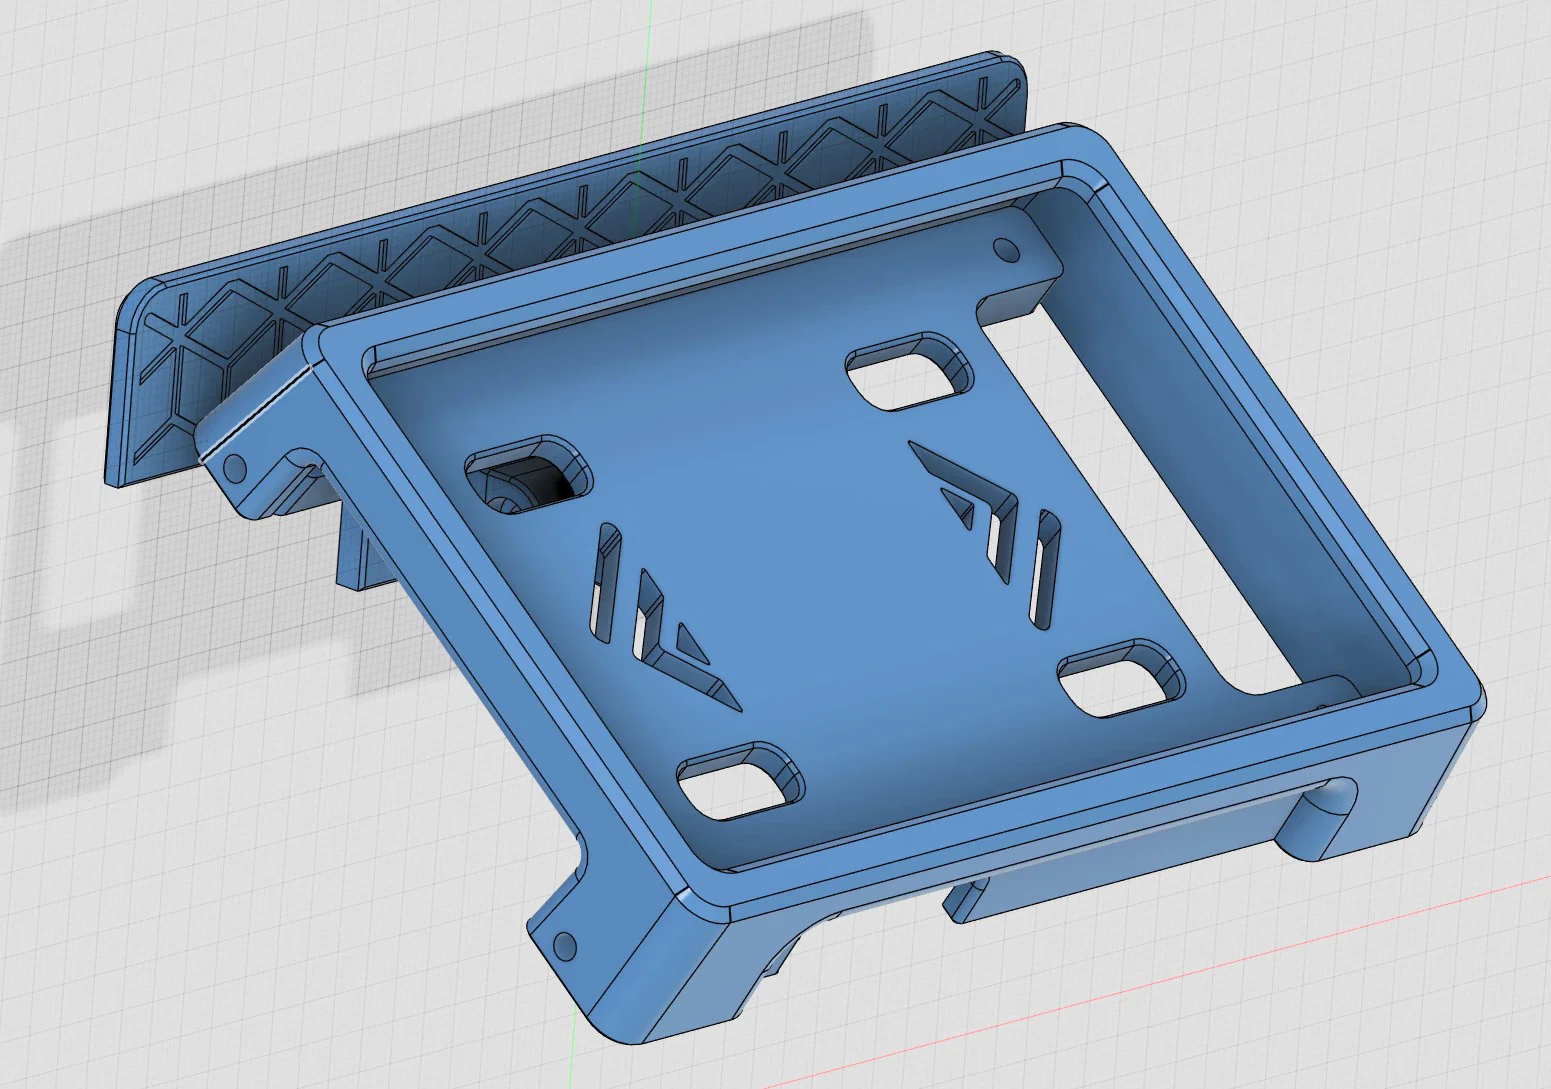Image resolution: width=1551 pixels, height=1089 pixels.
Task: Select the upper-right rounded slot in the tray floor
Action: coord(909,373)
